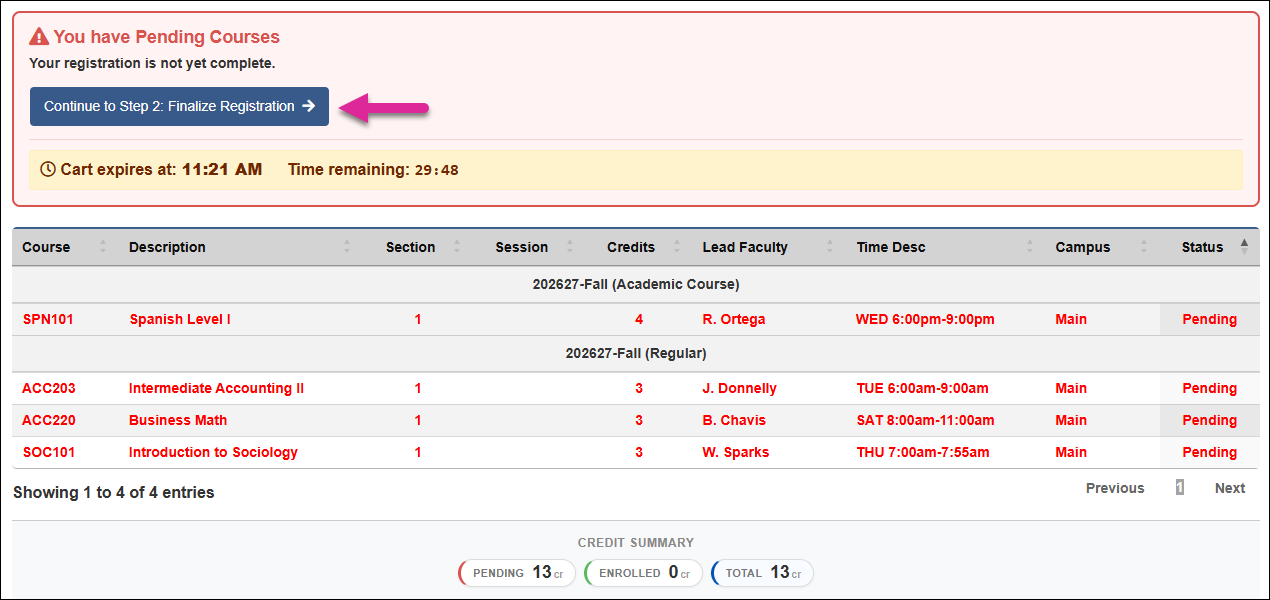The image size is (1270, 600).
Task: Select page 1 in pagination
Action: pyautogui.click(x=1180, y=488)
